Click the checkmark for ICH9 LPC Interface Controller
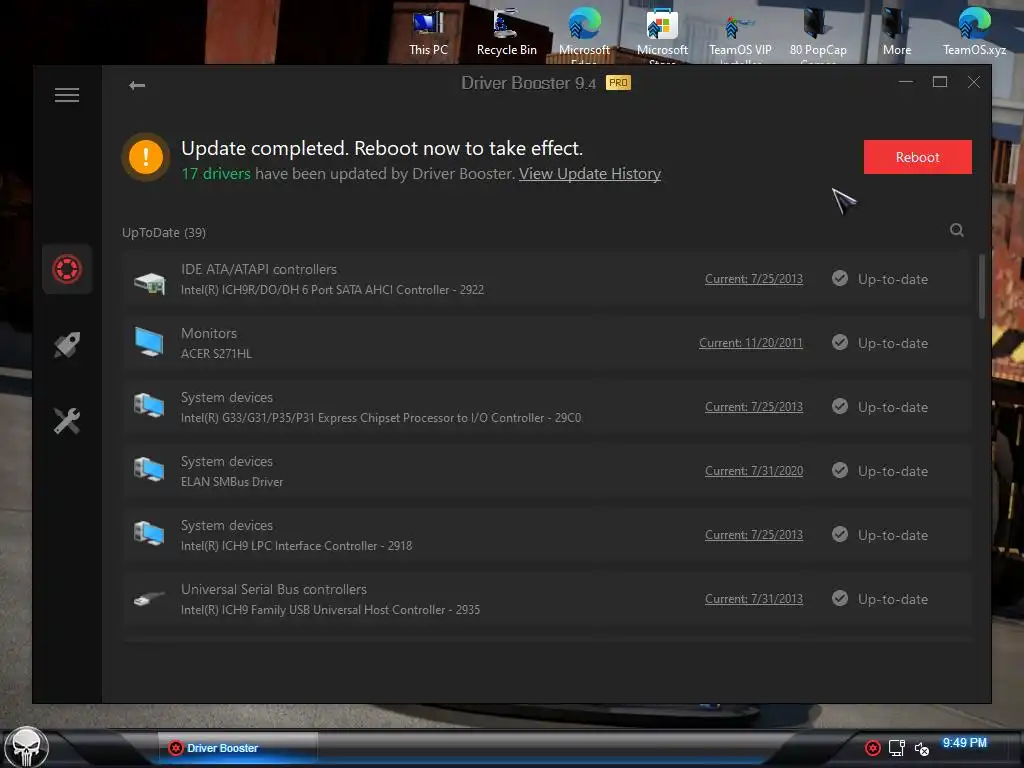The width and height of the screenshot is (1024, 768). (840, 535)
